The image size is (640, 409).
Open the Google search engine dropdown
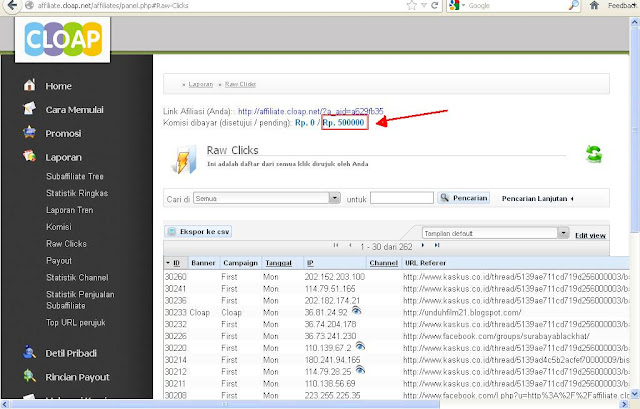click(463, 5)
